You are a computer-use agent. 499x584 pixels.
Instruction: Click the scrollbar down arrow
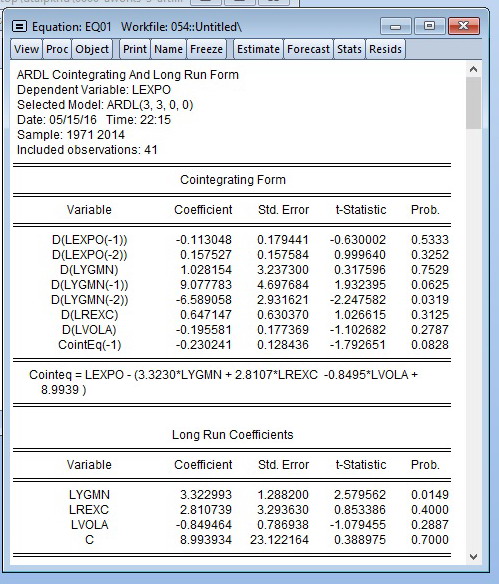(x=473, y=557)
